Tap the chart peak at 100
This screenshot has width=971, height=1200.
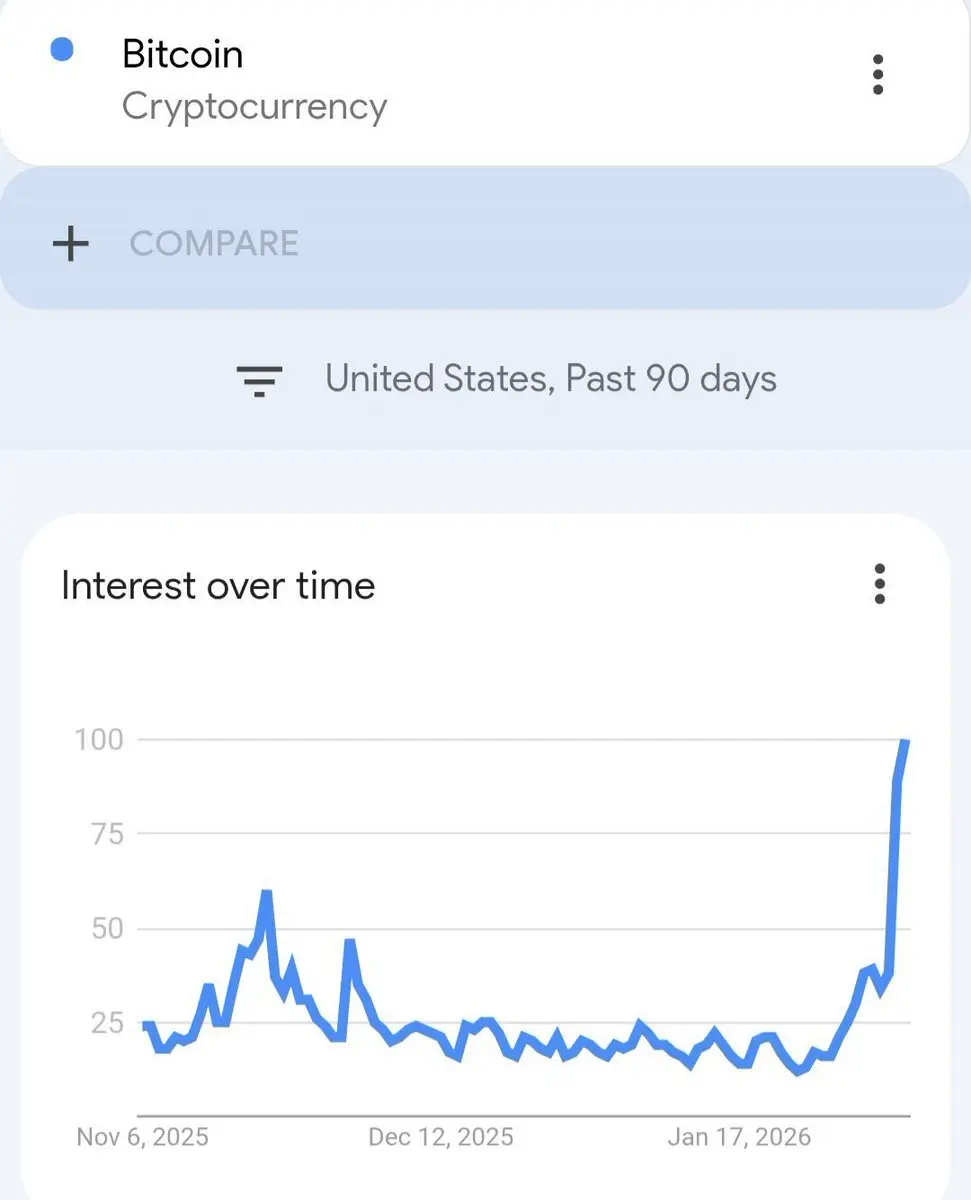tap(904, 742)
